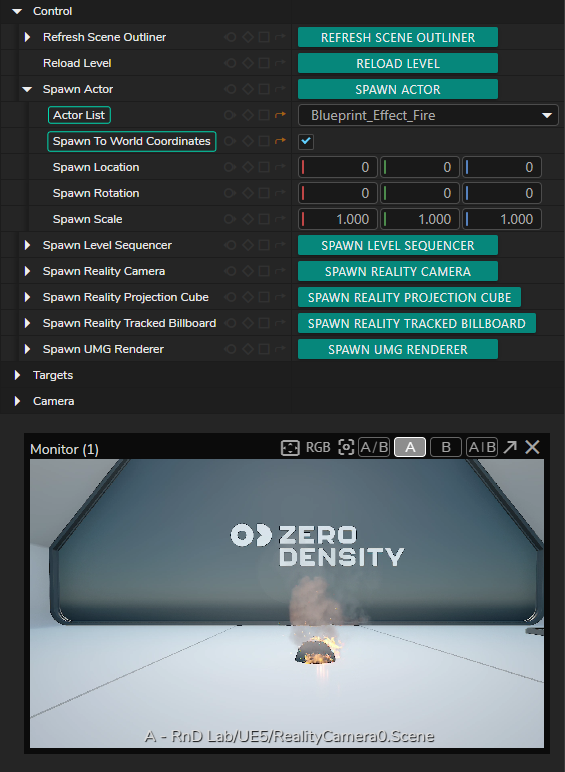Click the safe-frame icon in Monitor header

click(x=290, y=448)
